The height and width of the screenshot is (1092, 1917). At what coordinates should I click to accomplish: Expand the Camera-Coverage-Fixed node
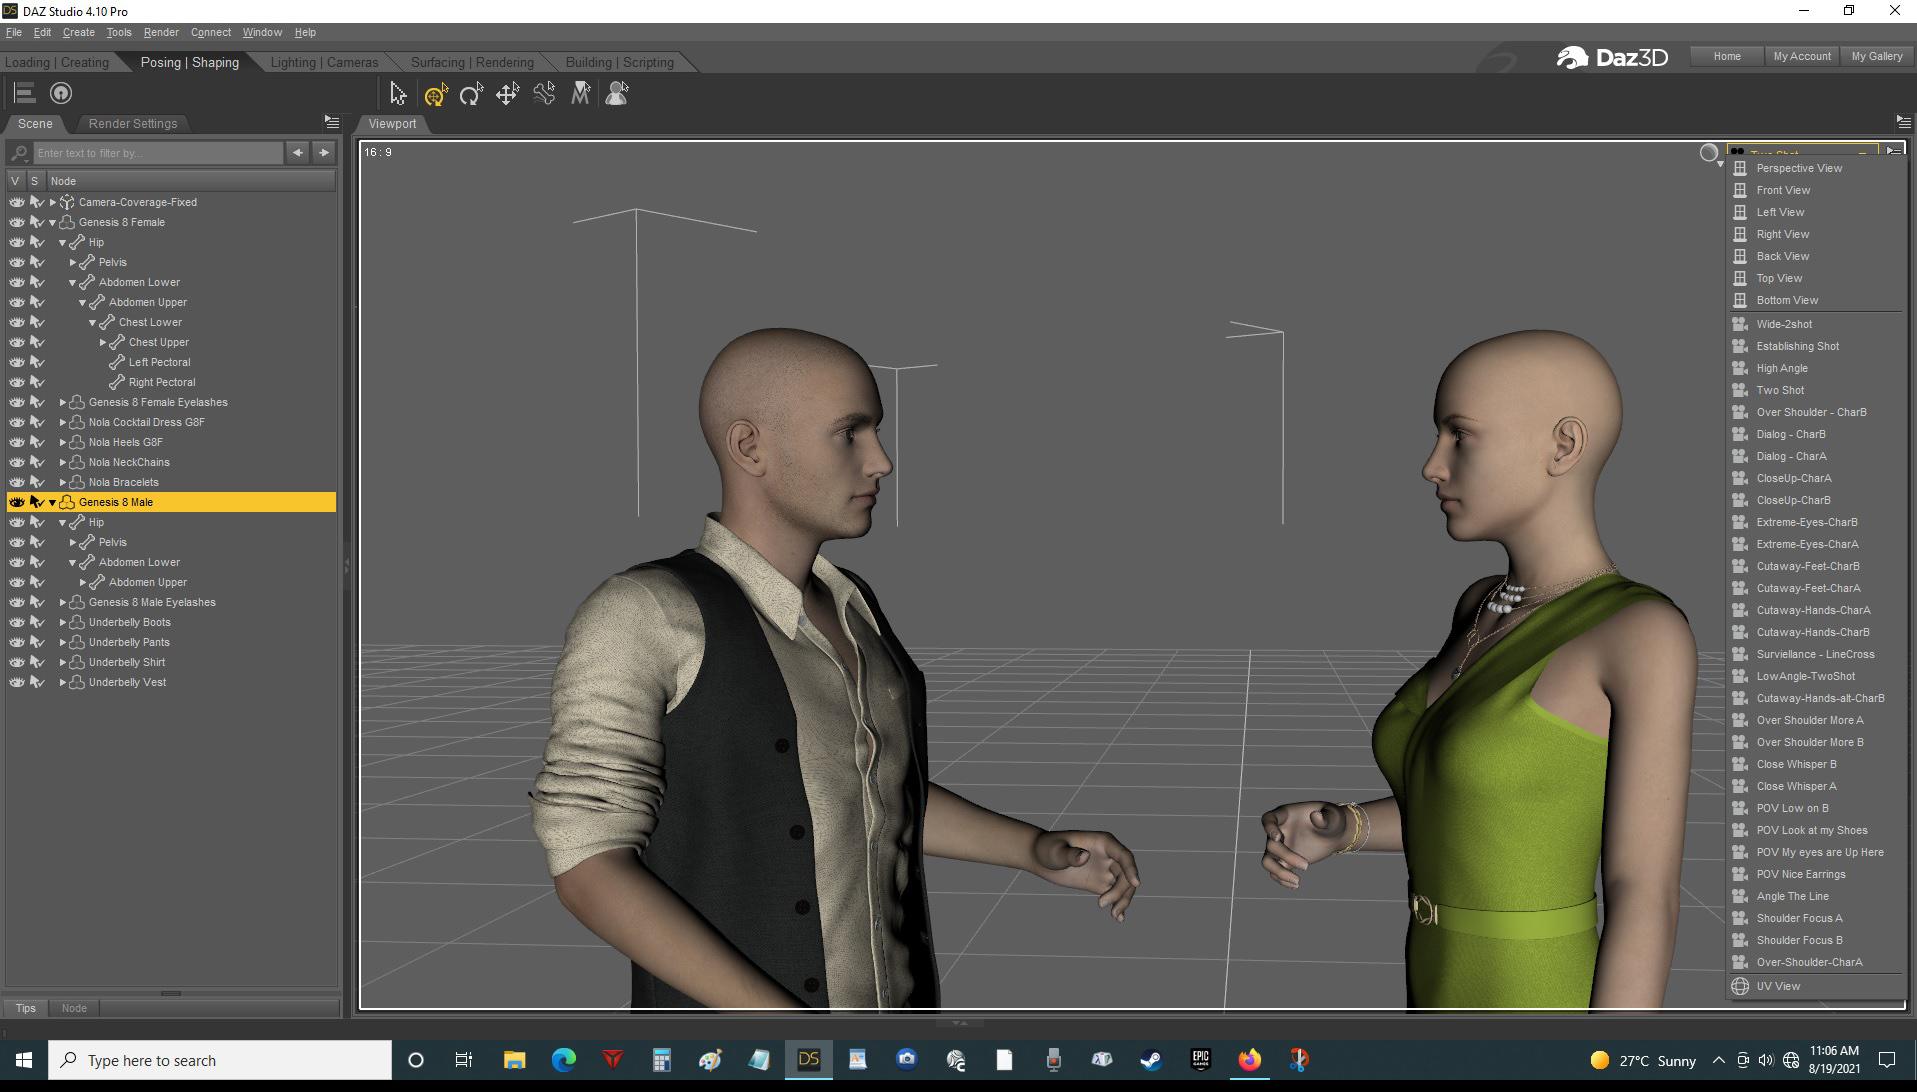click(x=53, y=202)
